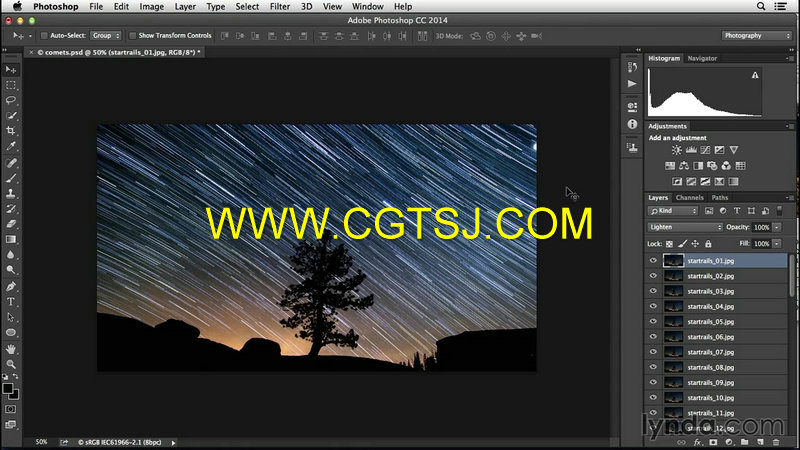
Task: Select the History Brush tool
Action: coord(11,209)
